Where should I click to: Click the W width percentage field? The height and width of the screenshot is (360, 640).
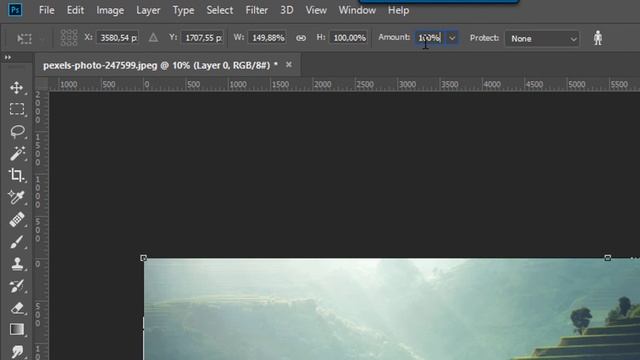pyautogui.click(x=267, y=38)
